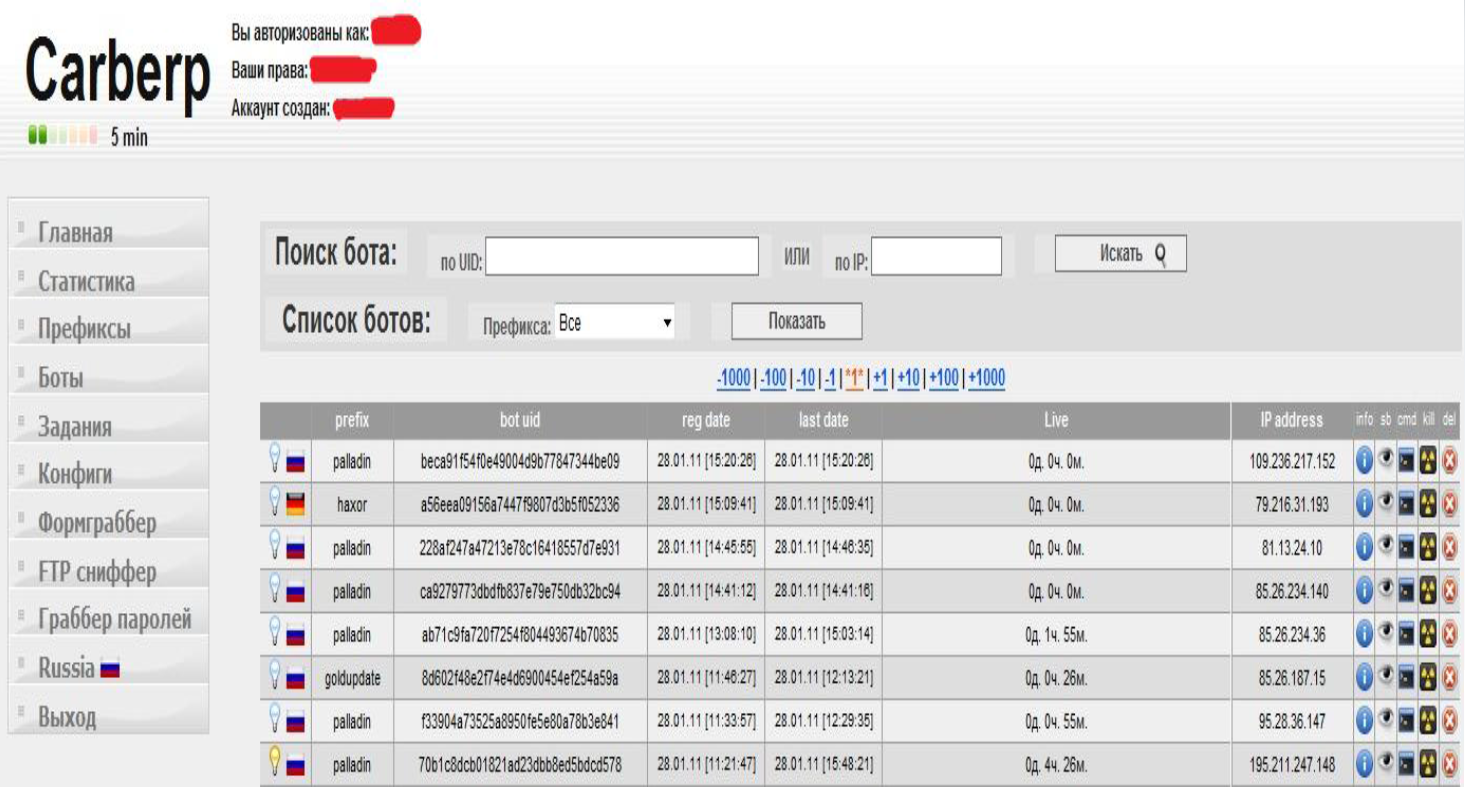
Task: Click Russian flag in goldupdate row
Action: tap(295, 679)
